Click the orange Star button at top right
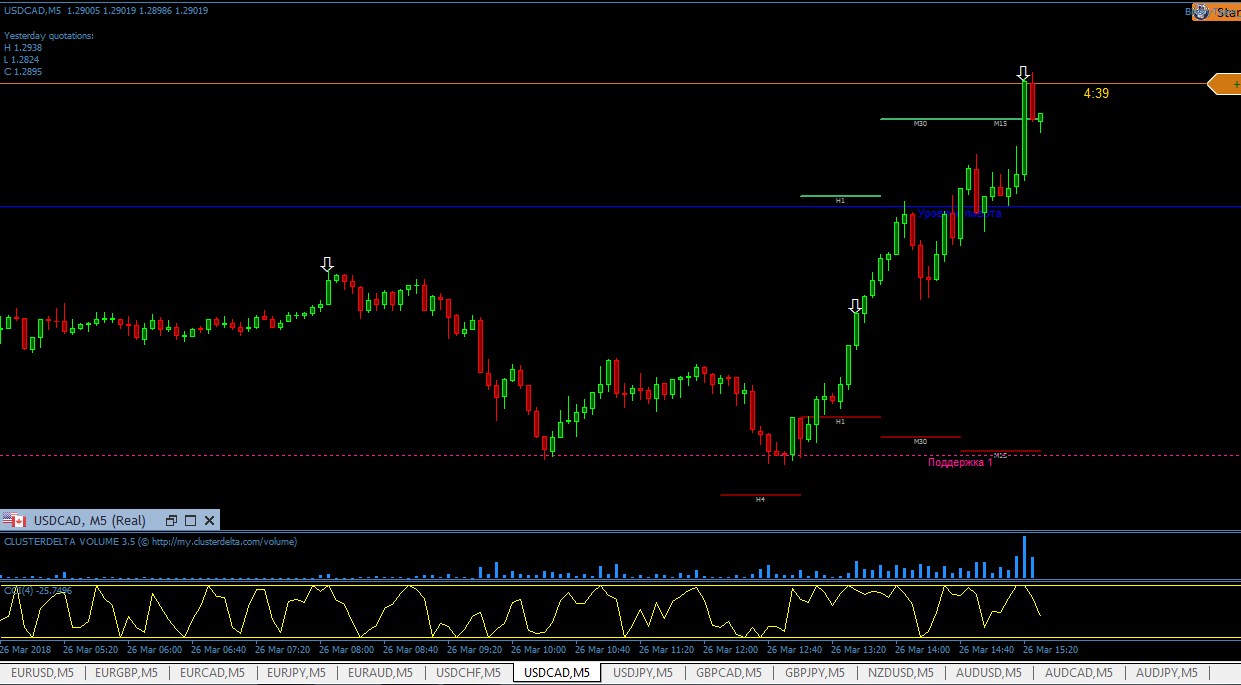 1217,13
